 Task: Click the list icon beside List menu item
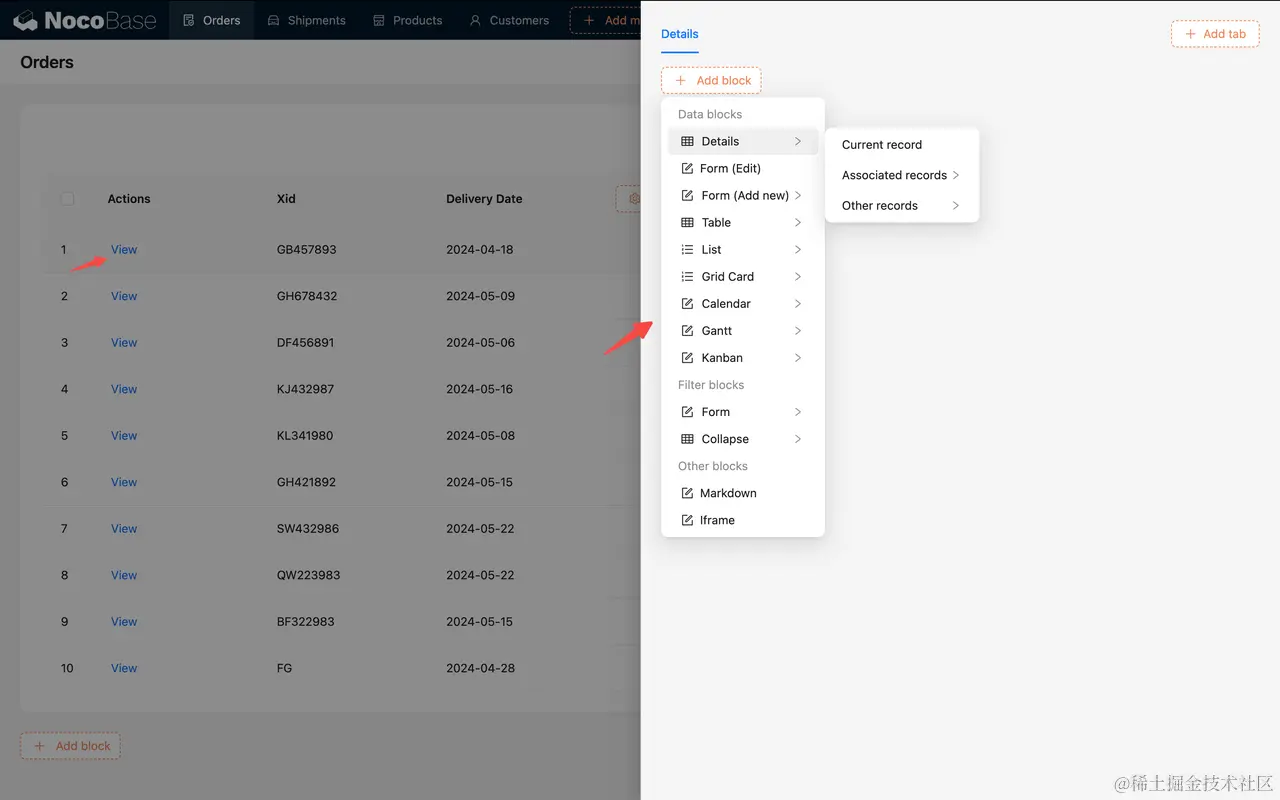point(687,250)
